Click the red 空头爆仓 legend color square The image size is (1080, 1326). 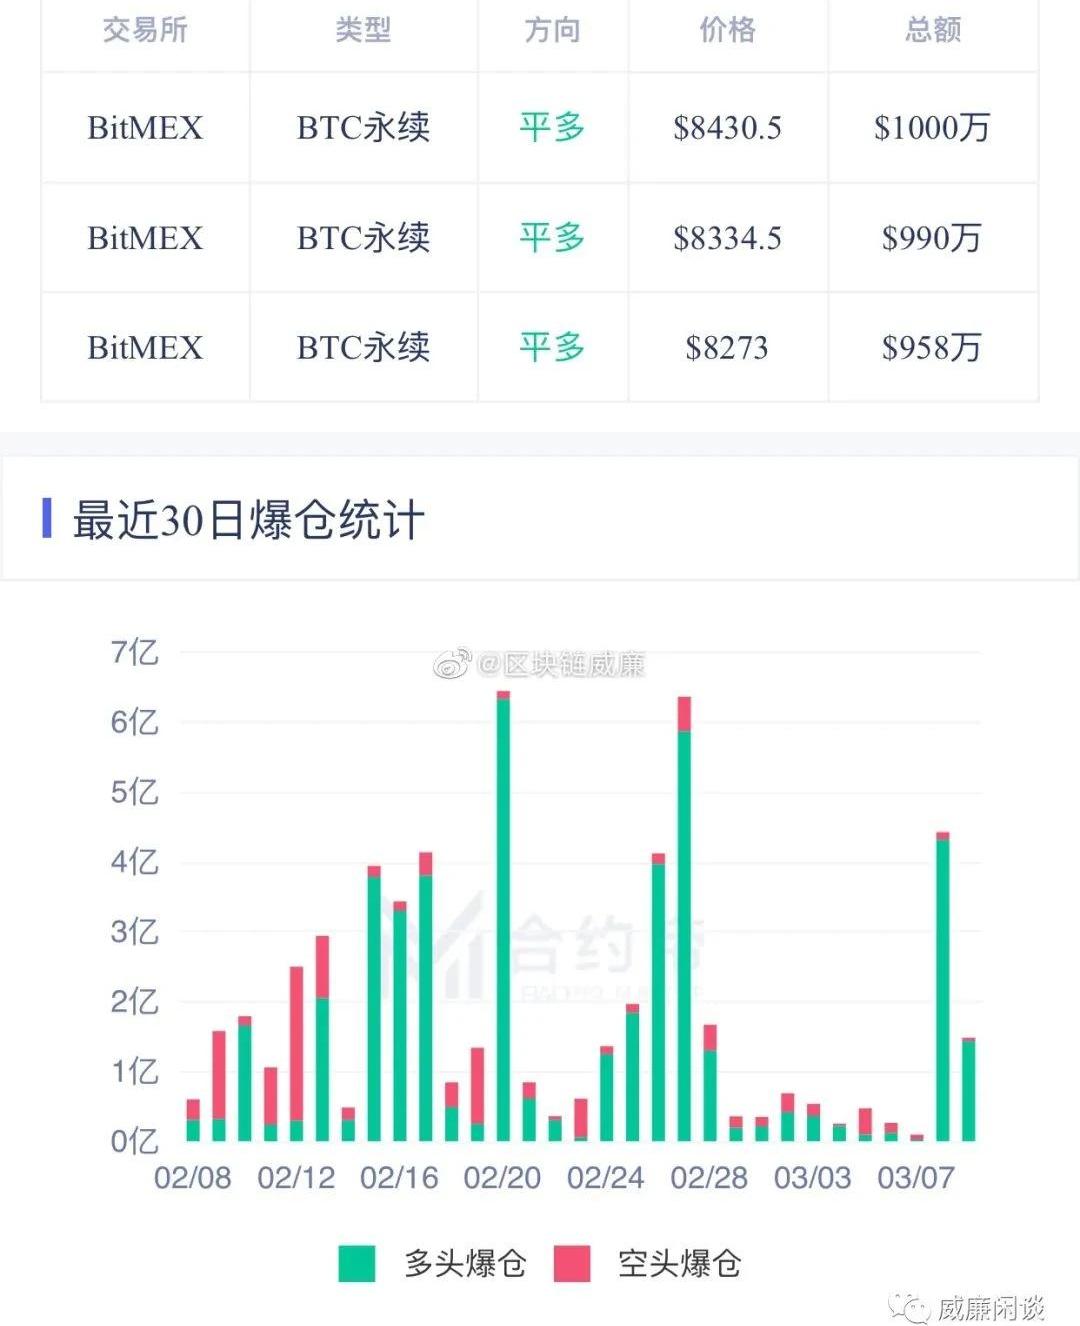point(572,1264)
